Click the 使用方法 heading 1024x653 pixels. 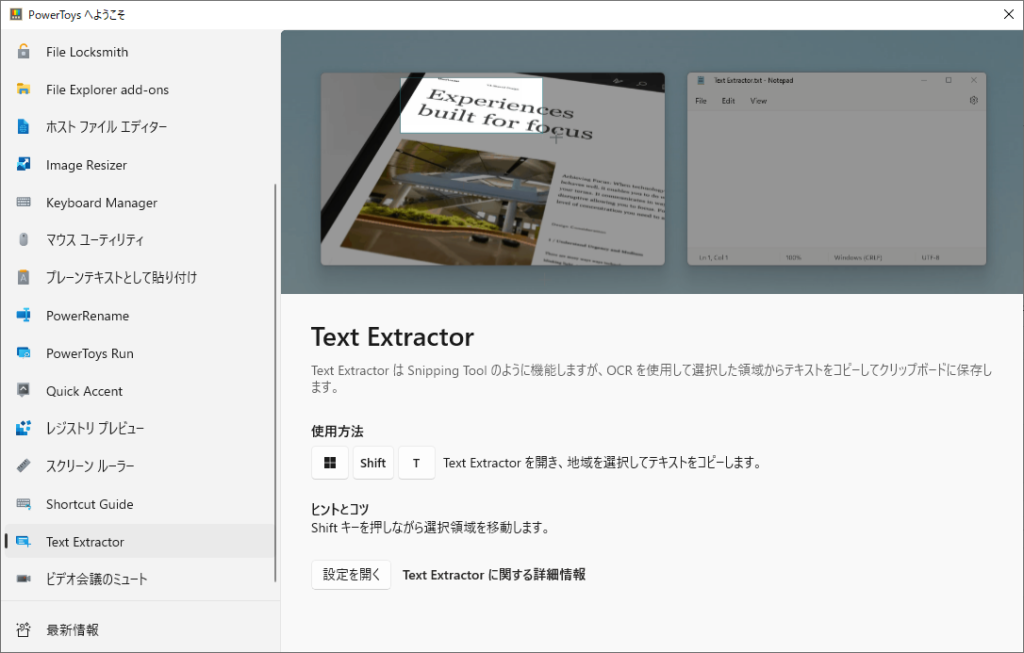[x=337, y=431]
